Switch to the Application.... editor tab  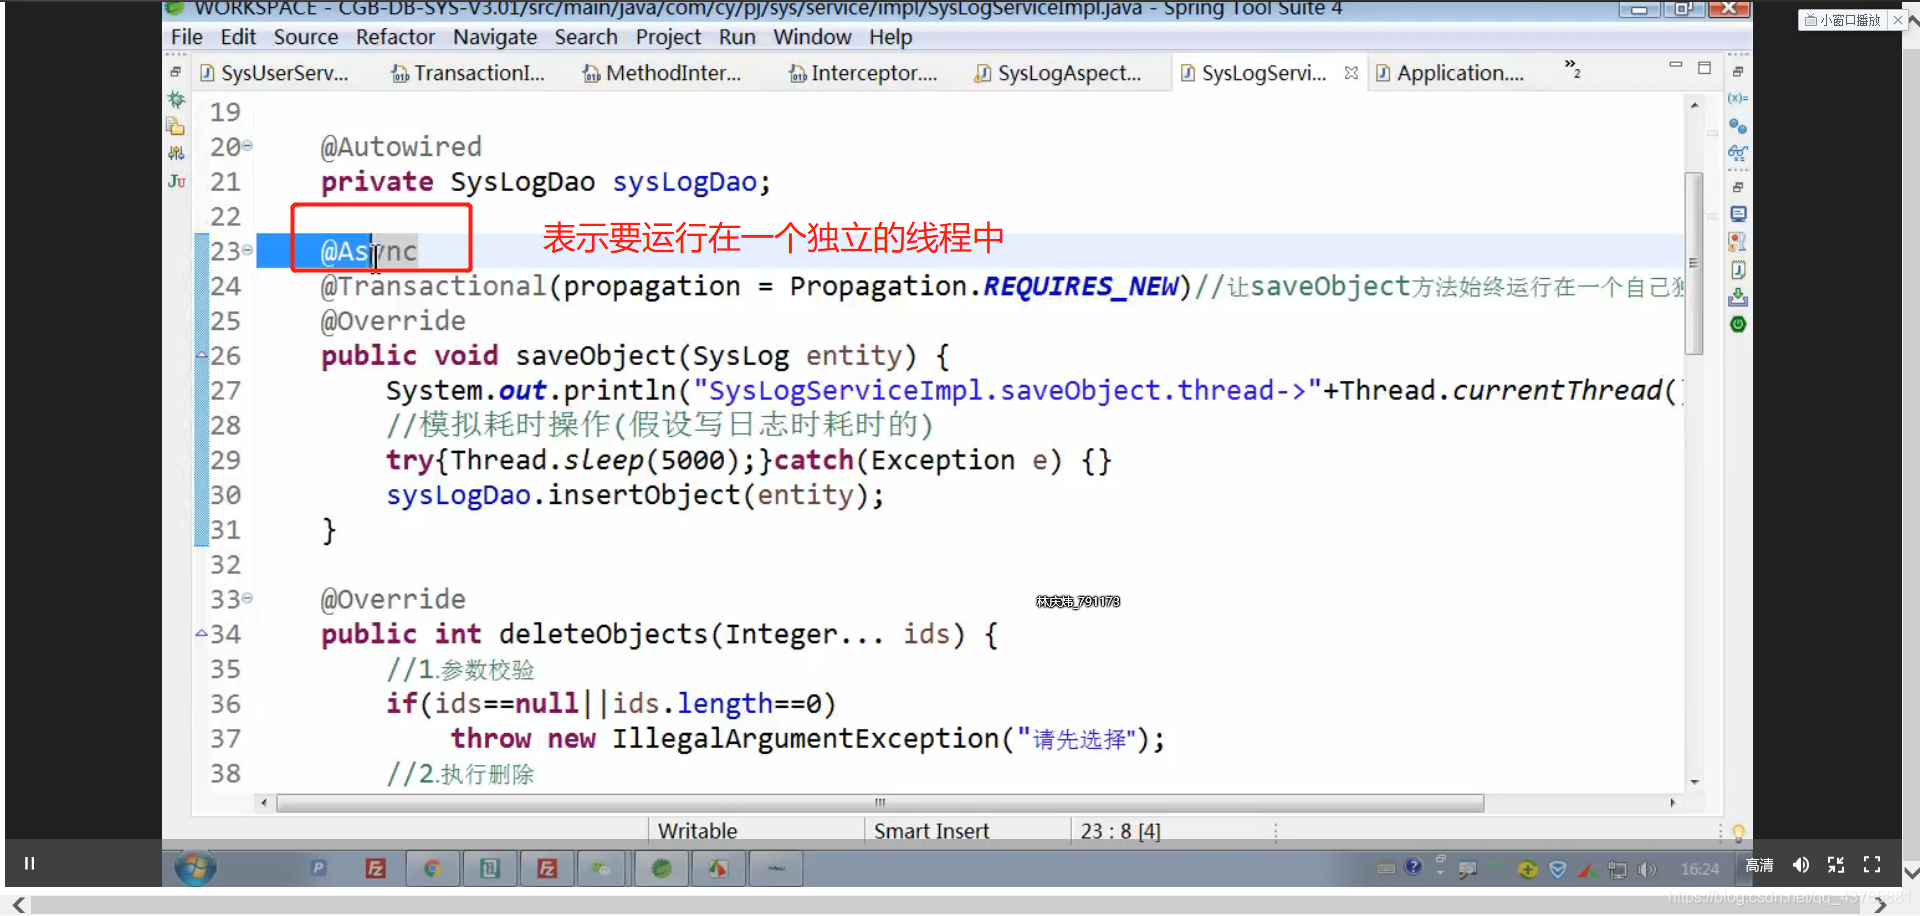click(x=1450, y=73)
